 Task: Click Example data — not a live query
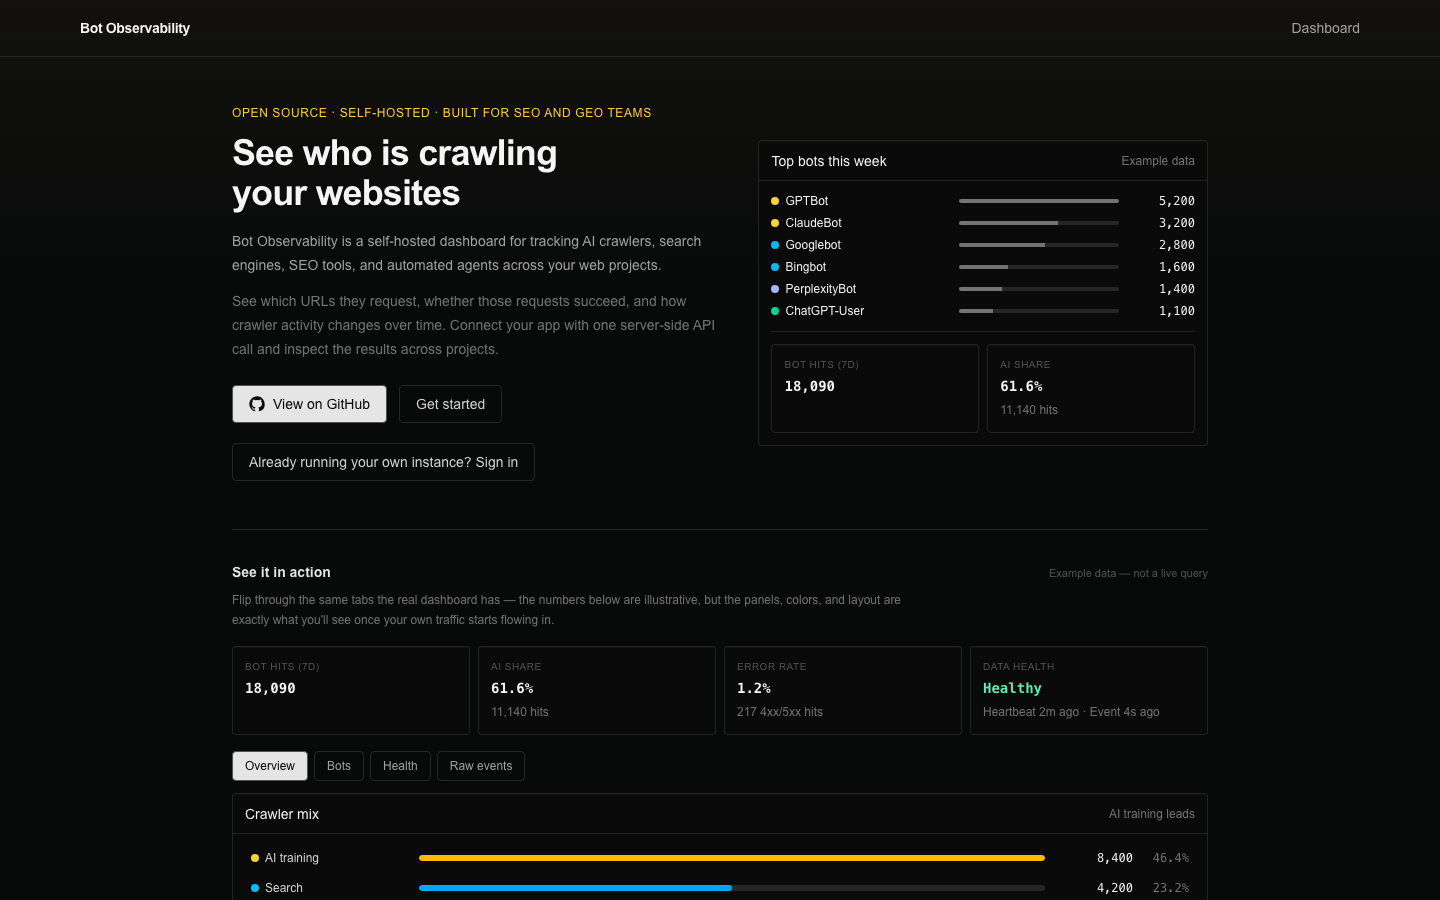[x=1128, y=573]
